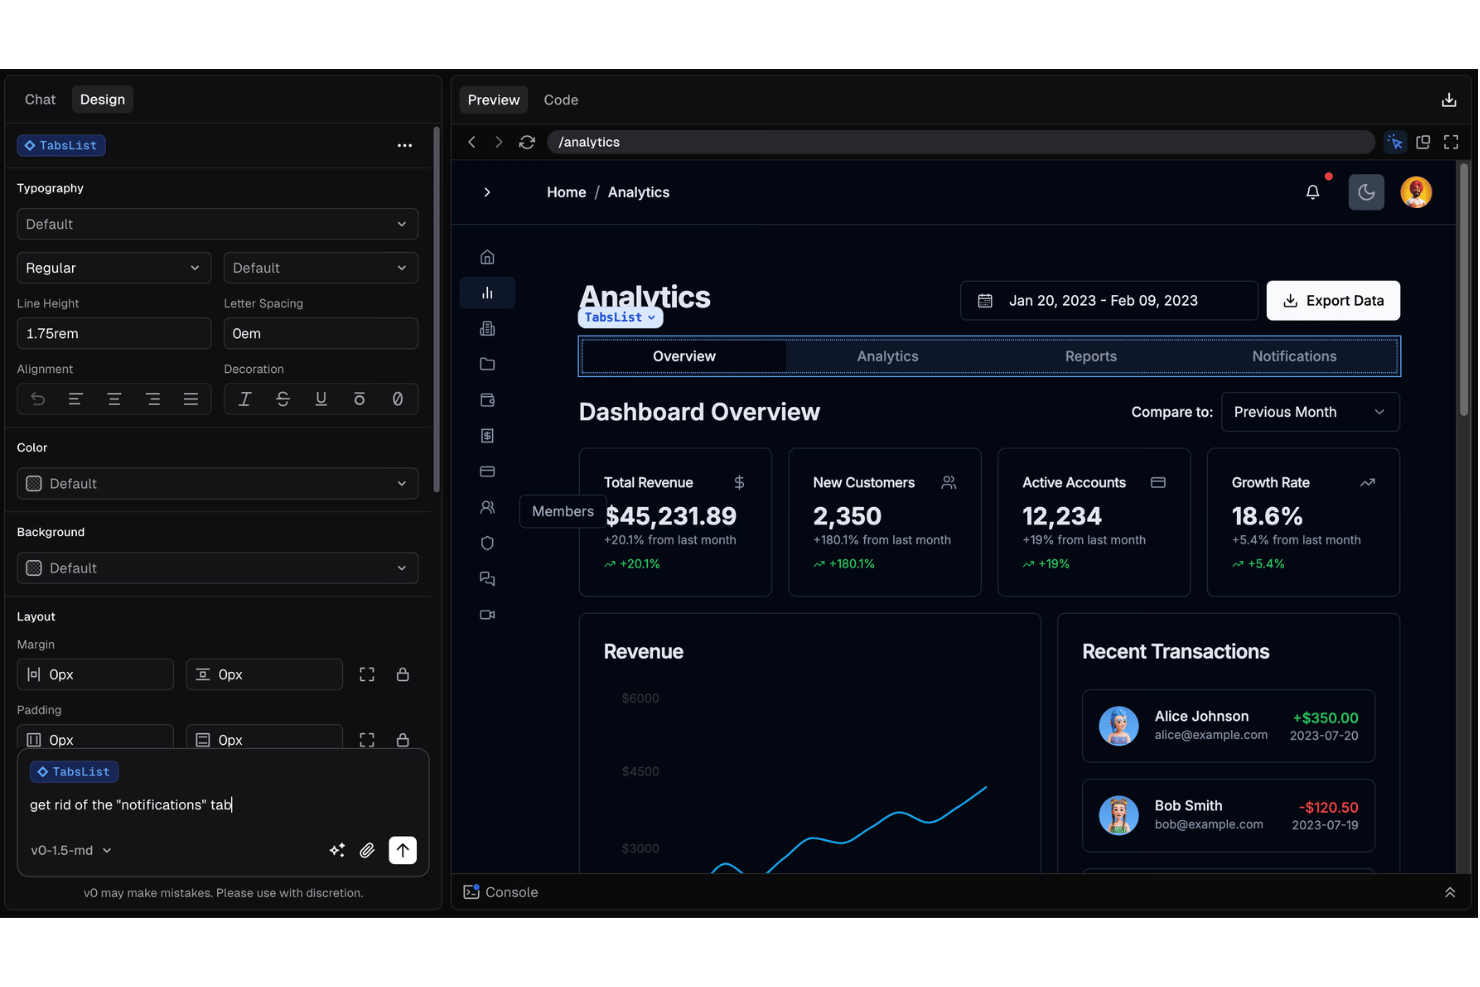Refresh the preview page
The image size is (1480, 987).
[x=527, y=142]
